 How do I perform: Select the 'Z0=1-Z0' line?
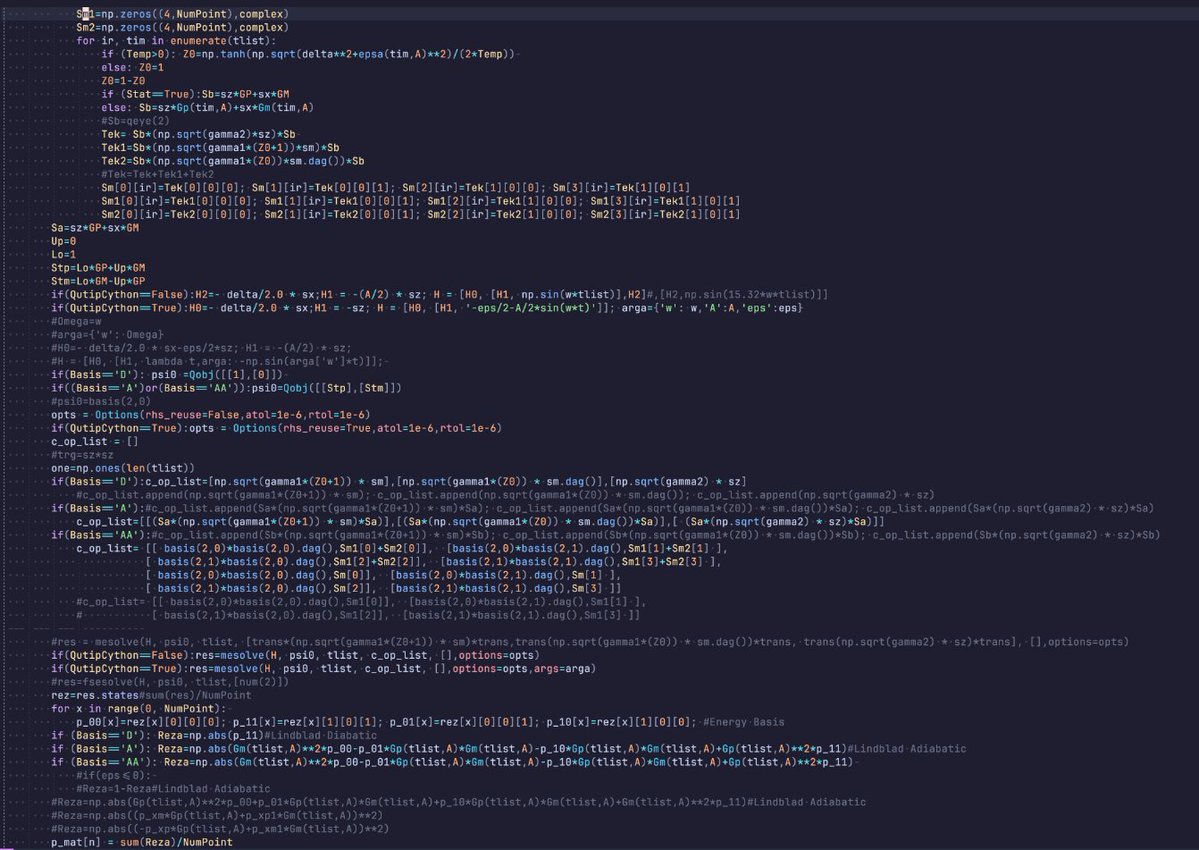click(123, 81)
